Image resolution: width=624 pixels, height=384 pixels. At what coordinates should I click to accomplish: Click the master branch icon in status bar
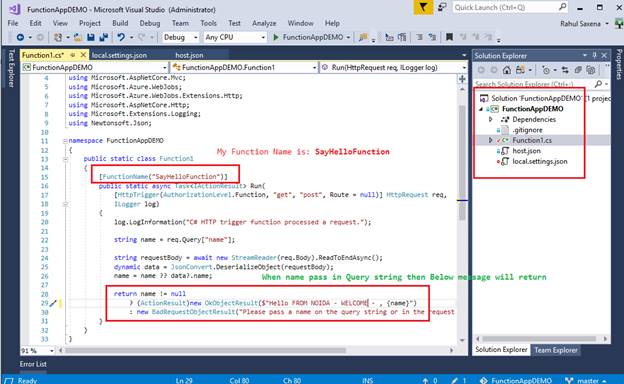pyautogui.click(x=569, y=380)
